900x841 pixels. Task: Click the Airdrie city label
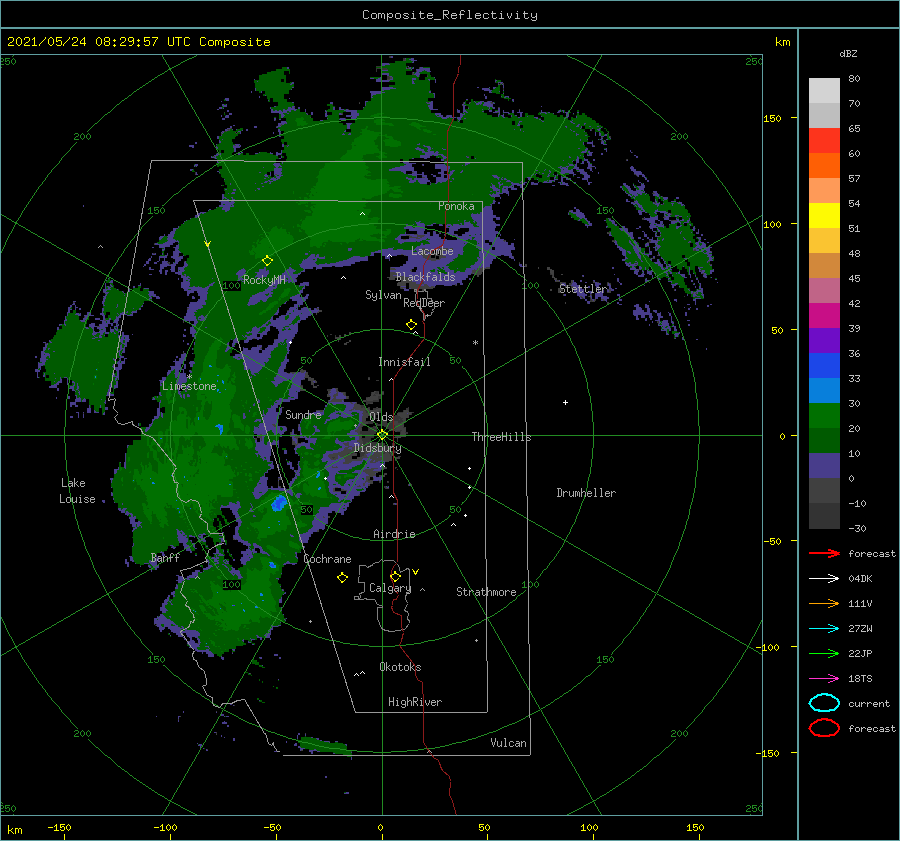click(394, 534)
